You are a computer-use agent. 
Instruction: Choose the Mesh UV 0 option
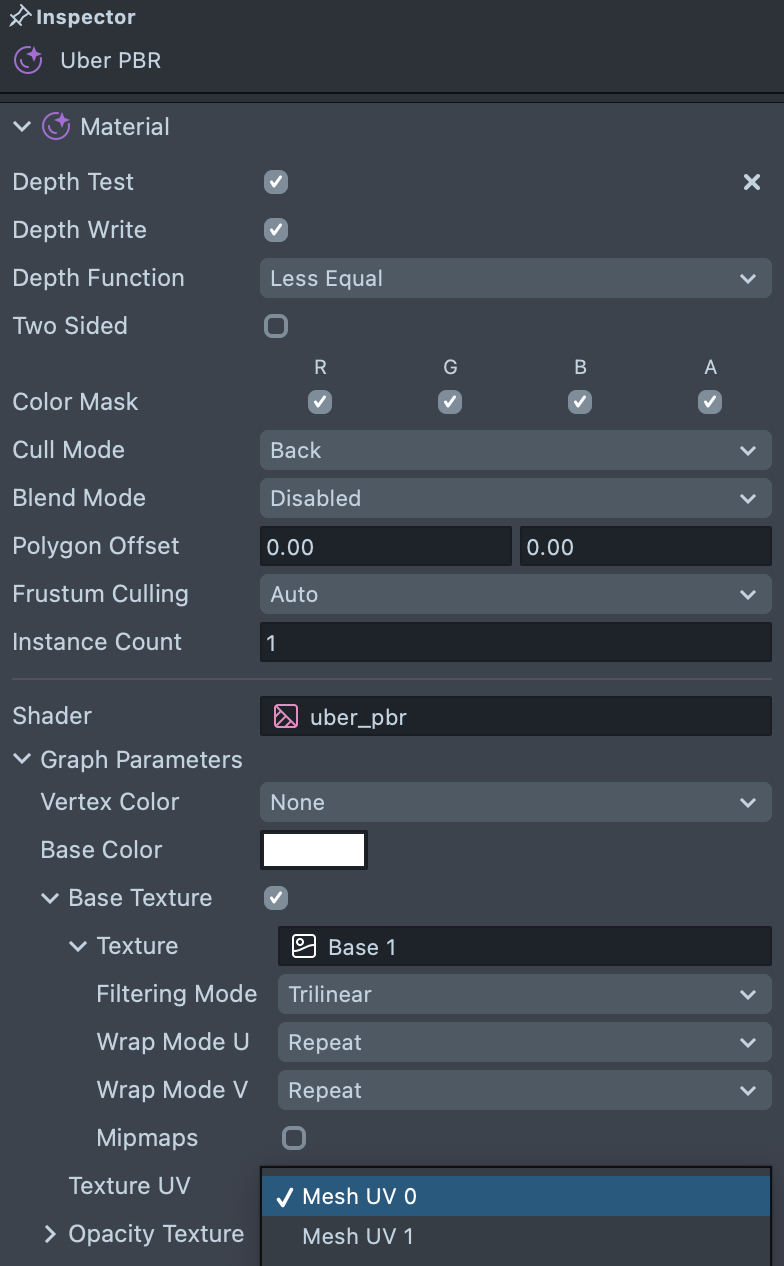tap(360, 1197)
